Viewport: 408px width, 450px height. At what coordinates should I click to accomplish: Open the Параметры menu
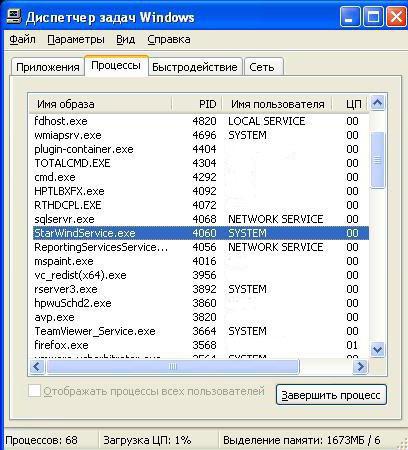76,39
